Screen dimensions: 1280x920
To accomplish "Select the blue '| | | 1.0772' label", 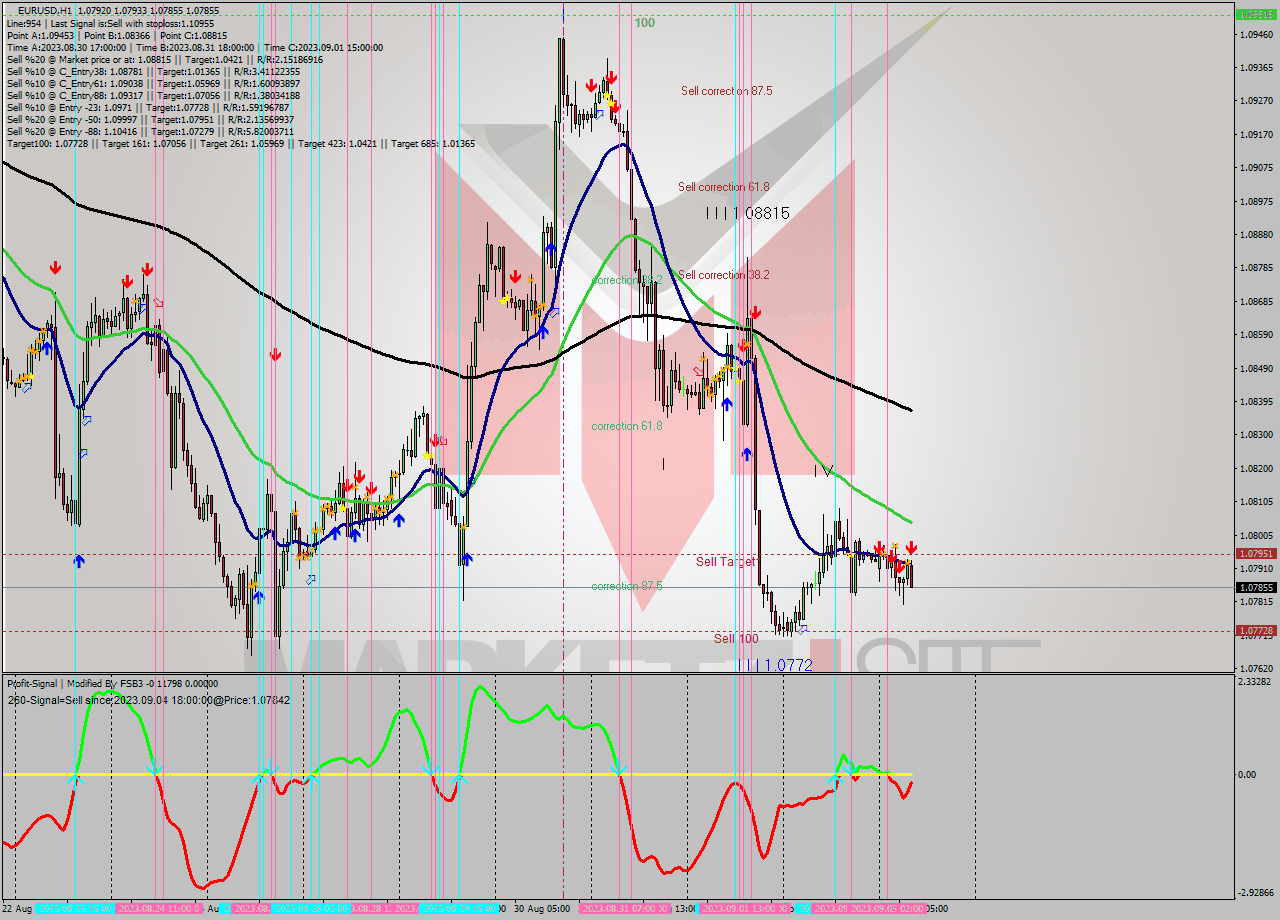I will coord(776,664).
